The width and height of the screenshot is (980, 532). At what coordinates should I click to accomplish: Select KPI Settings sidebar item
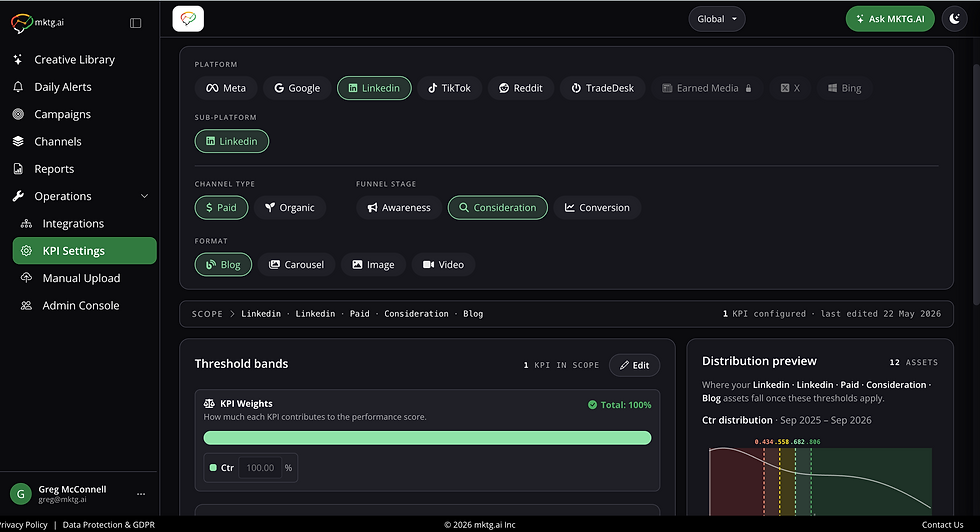tap(84, 251)
